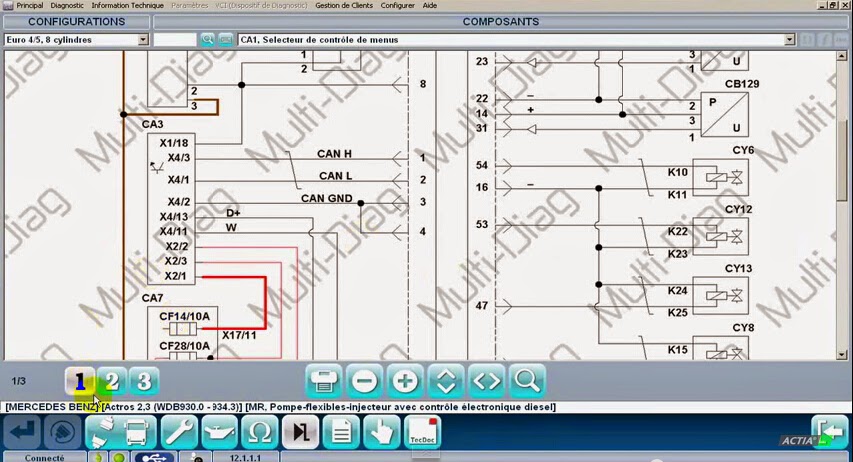Click the CAN H line label
The height and width of the screenshot is (462, 853).
[x=334, y=154]
